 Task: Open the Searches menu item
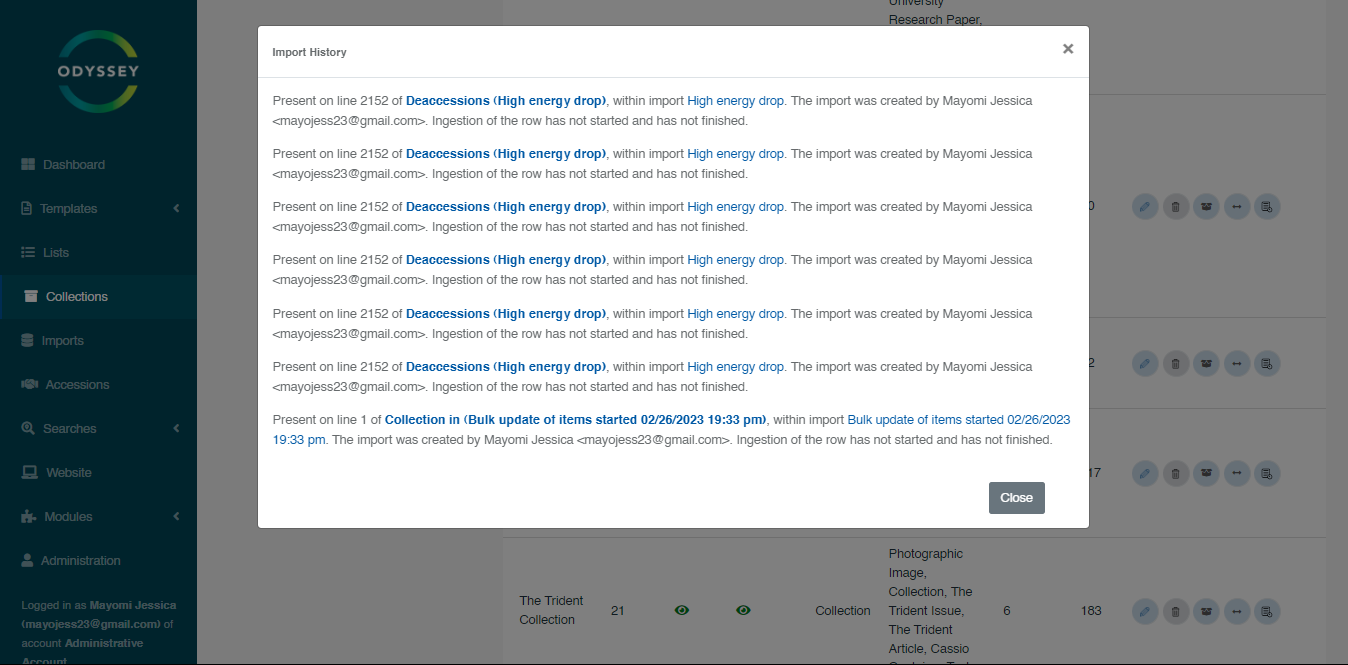pyautogui.click(x=98, y=429)
